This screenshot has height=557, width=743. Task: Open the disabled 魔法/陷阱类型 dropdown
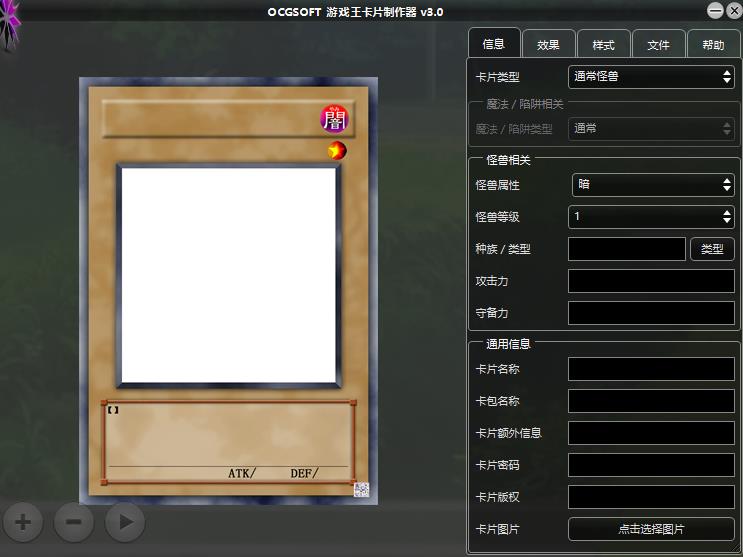pos(651,128)
